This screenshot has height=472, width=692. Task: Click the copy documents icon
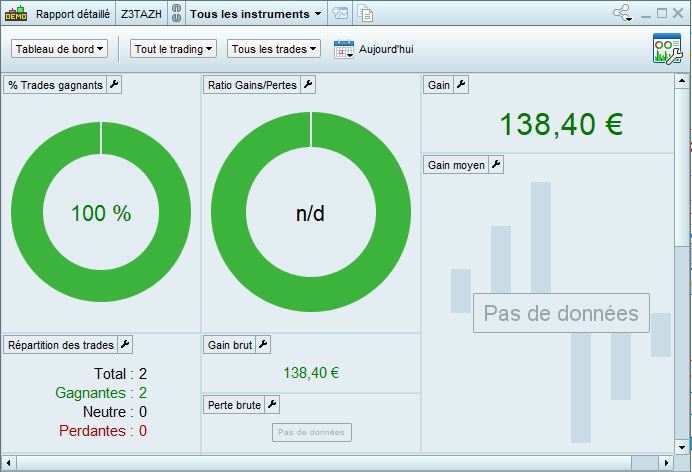click(365, 13)
